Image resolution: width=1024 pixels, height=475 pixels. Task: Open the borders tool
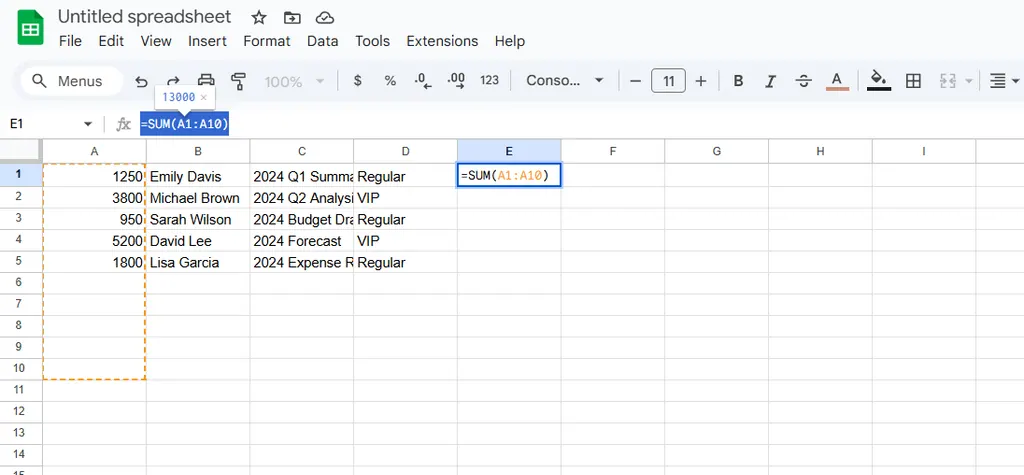(913, 81)
